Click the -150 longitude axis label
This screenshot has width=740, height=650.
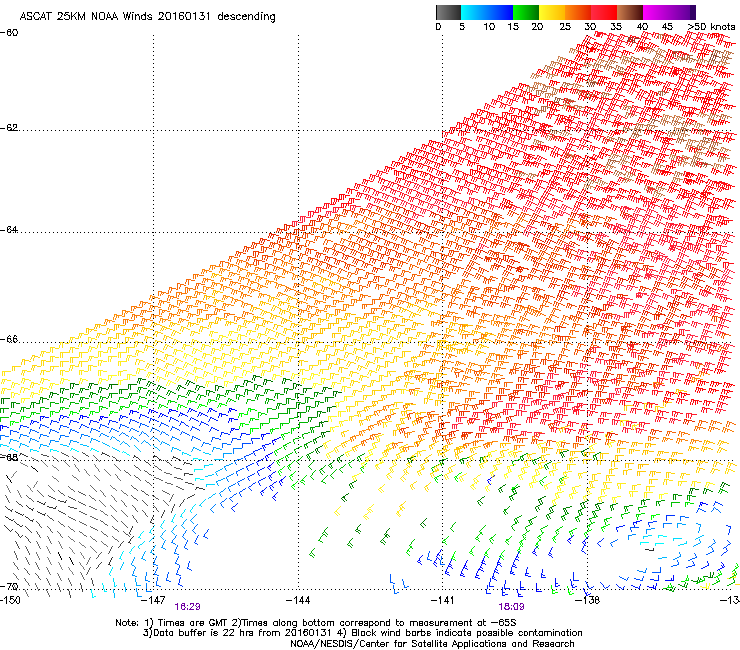pos(10,600)
